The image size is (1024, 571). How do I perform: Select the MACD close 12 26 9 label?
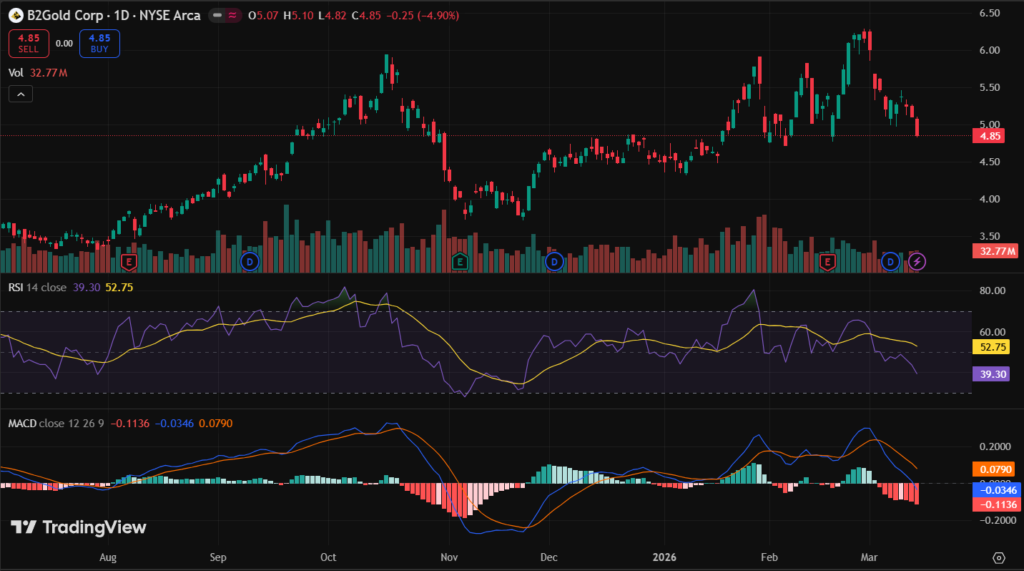pos(56,423)
